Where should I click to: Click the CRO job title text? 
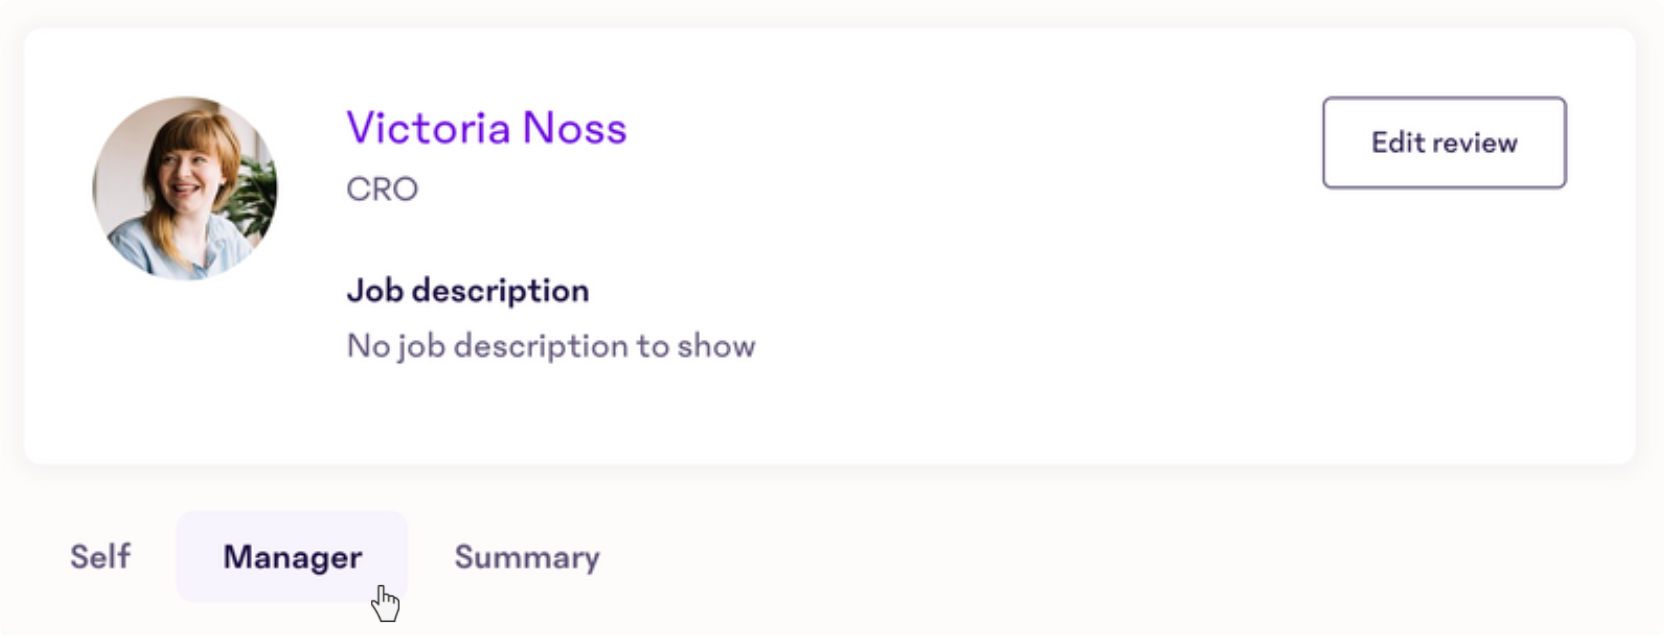point(382,189)
